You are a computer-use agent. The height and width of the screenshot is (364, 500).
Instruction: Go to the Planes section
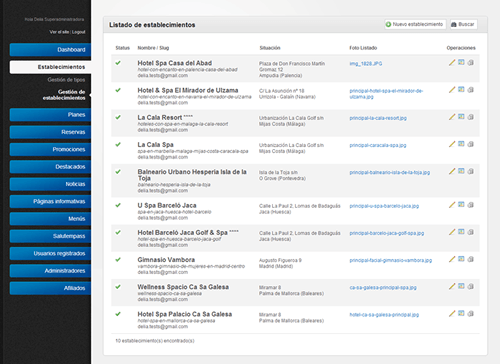pos(50,115)
